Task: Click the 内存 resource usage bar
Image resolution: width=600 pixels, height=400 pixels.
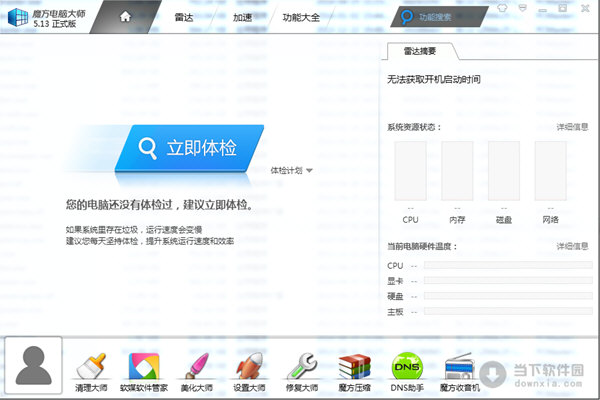Action: click(457, 171)
